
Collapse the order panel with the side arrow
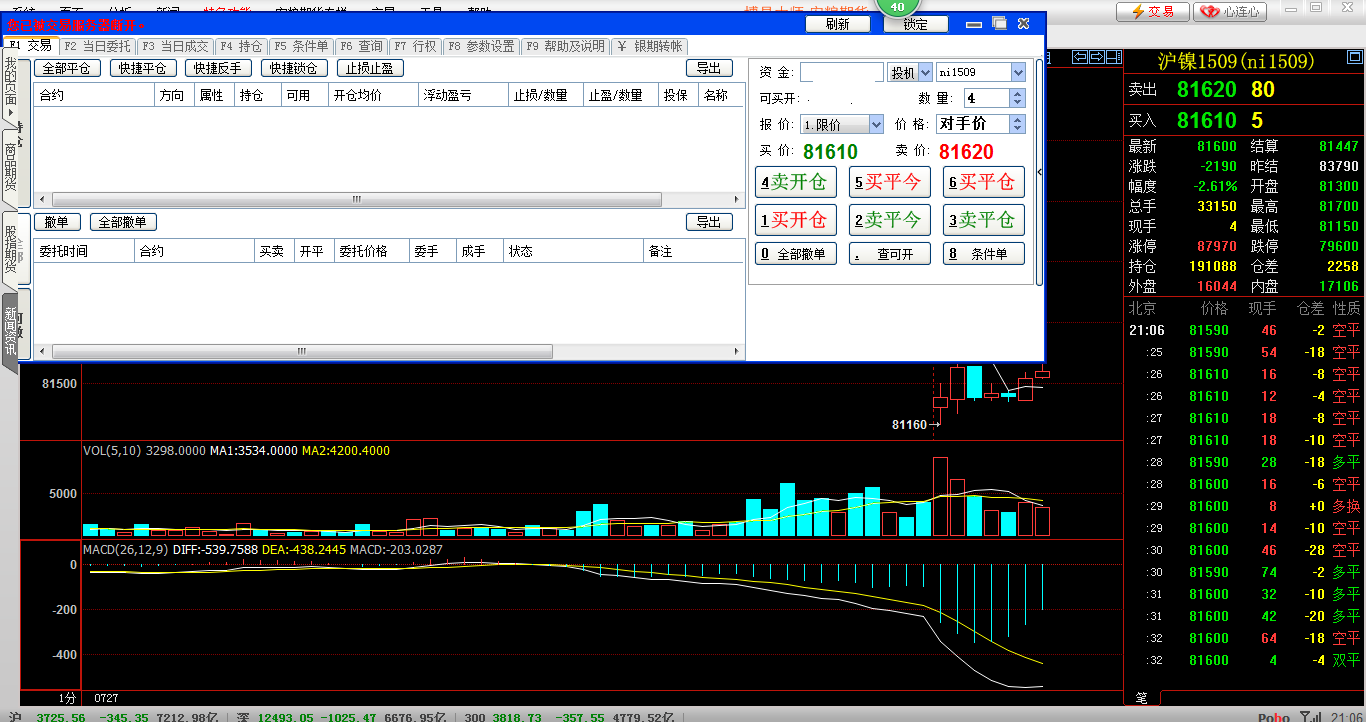pos(1039,172)
